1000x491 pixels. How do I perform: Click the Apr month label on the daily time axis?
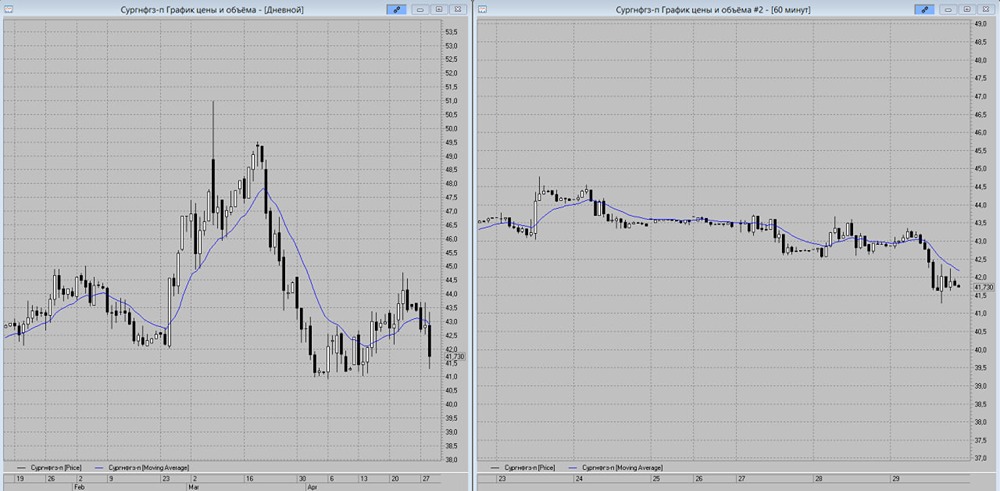(312, 487)
